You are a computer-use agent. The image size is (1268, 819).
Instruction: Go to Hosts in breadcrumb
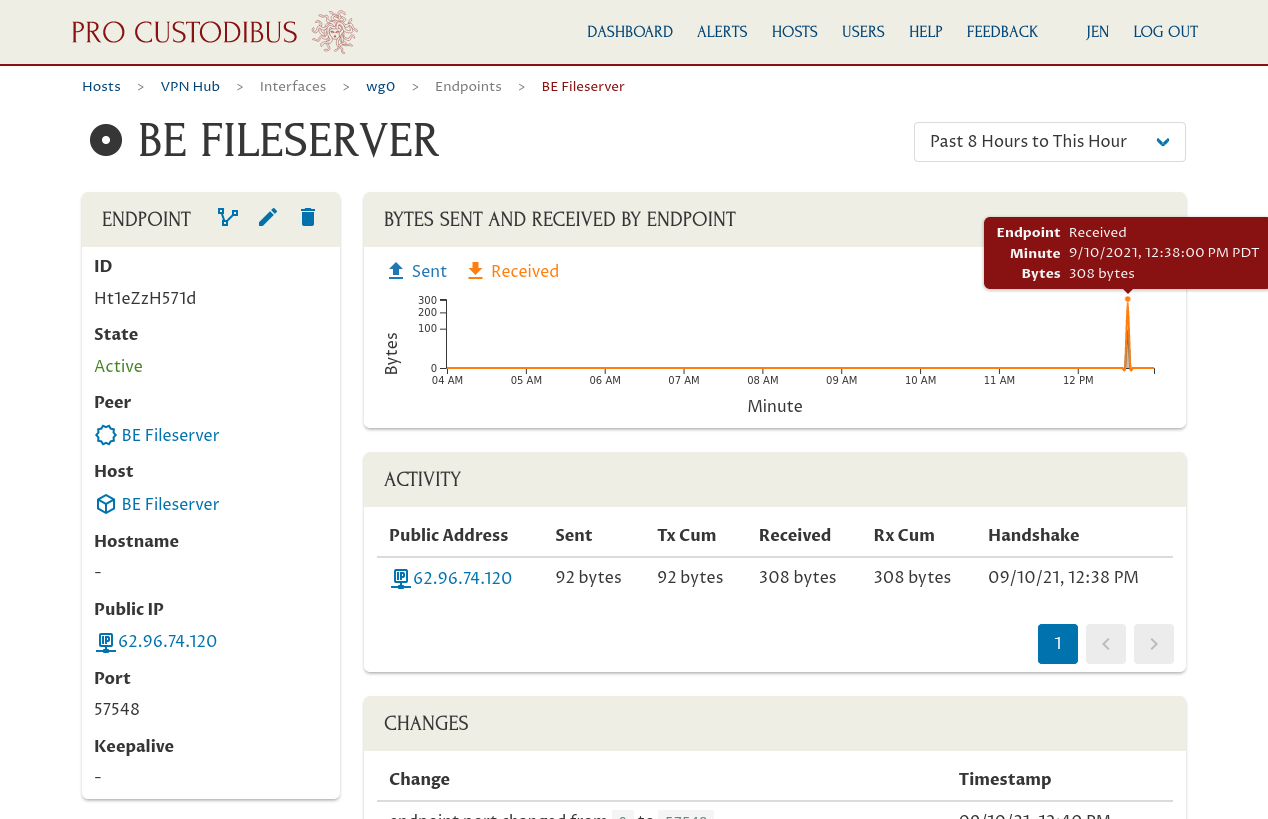click(101, 87)
